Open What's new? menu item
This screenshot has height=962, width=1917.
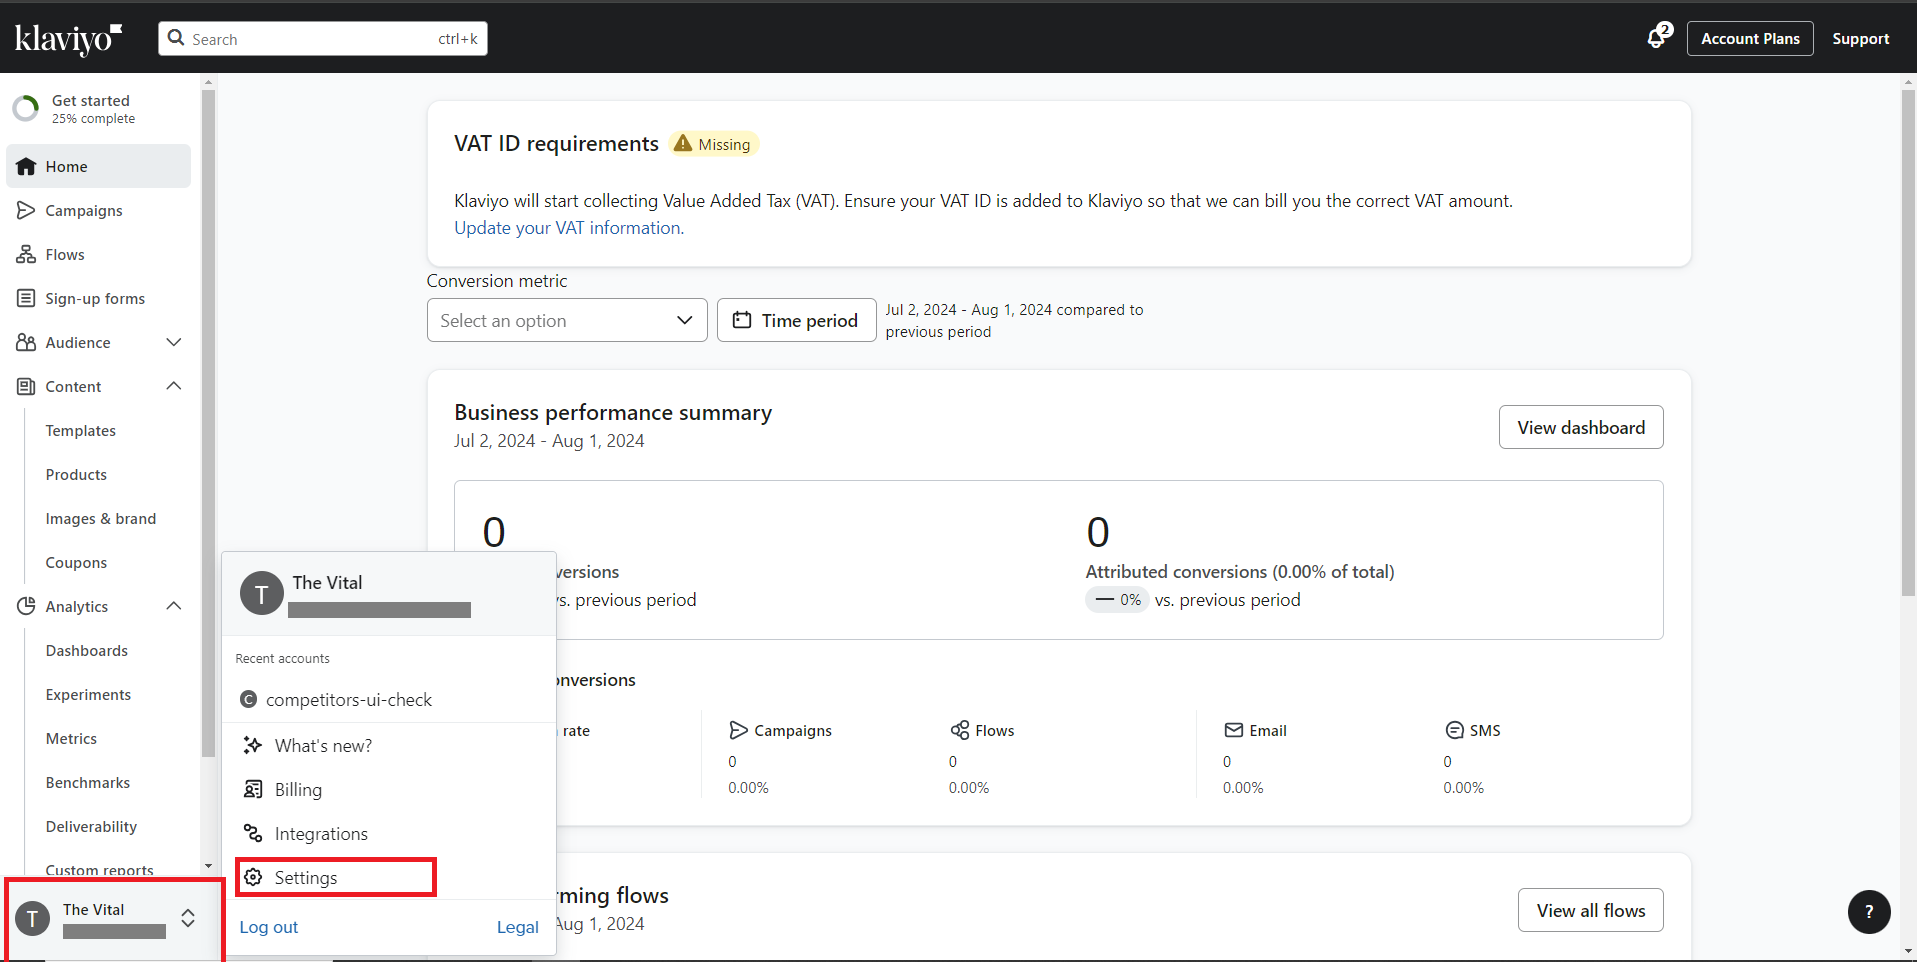323,745
